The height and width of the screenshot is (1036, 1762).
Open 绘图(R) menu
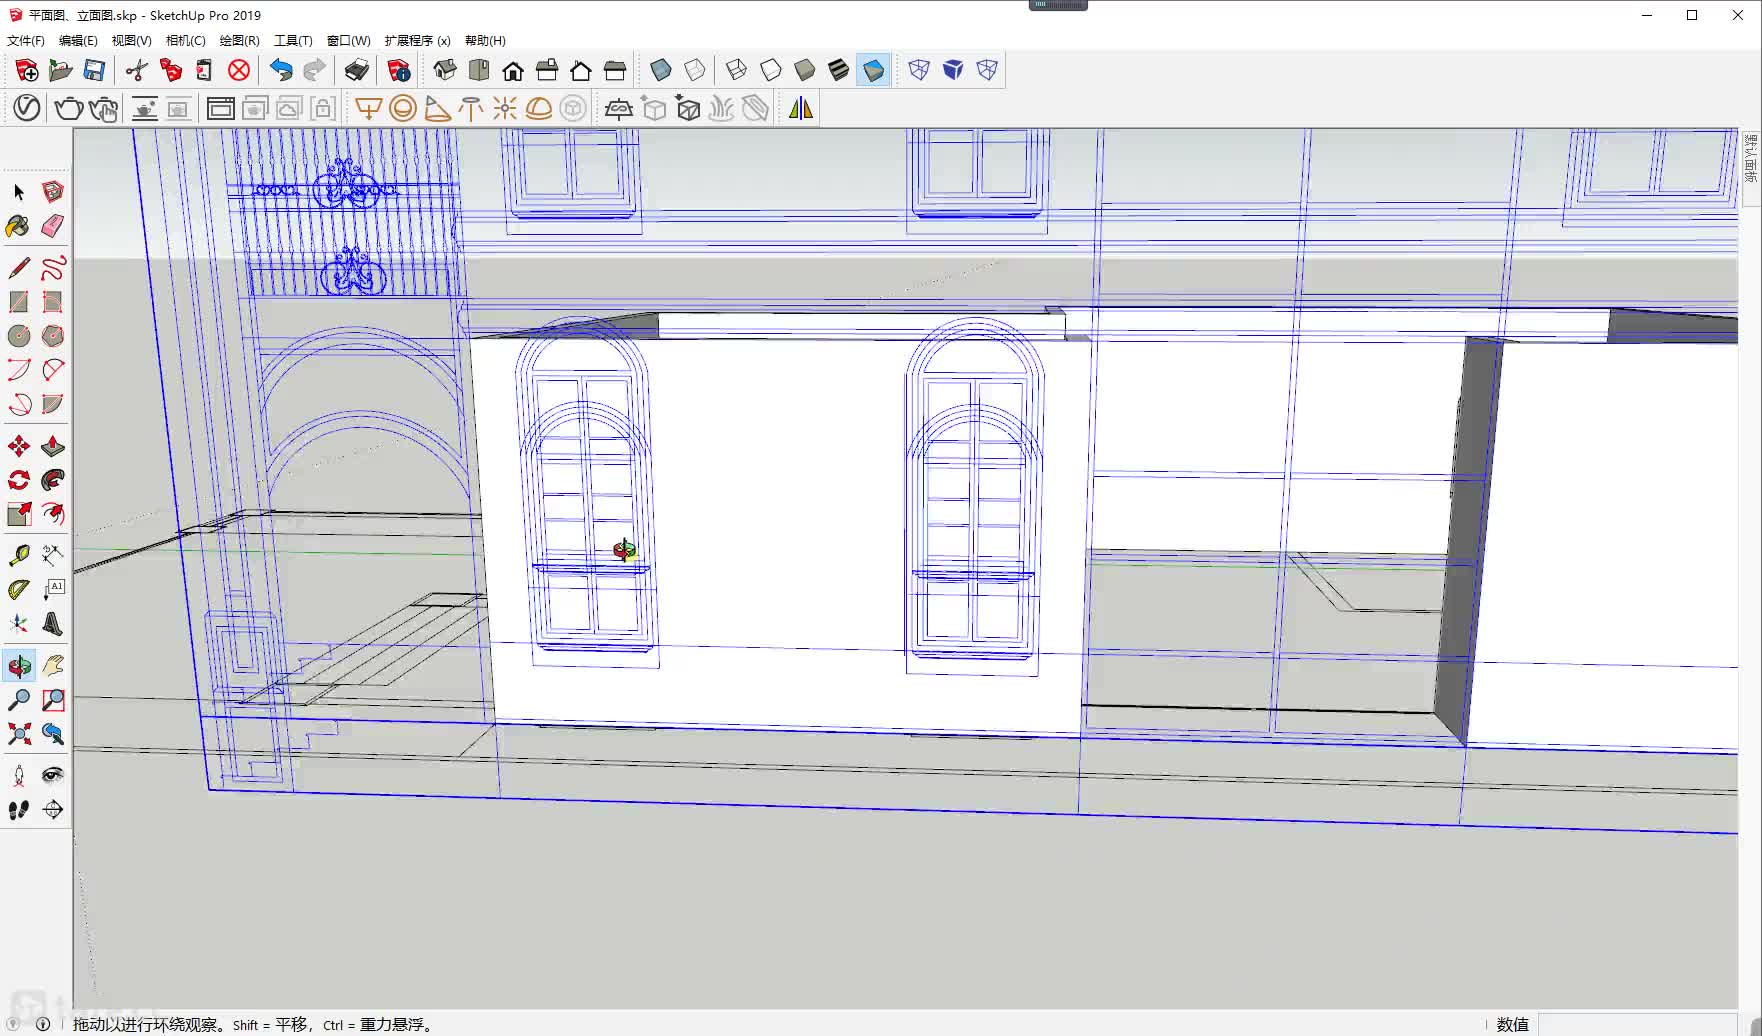tap(239, 40)
